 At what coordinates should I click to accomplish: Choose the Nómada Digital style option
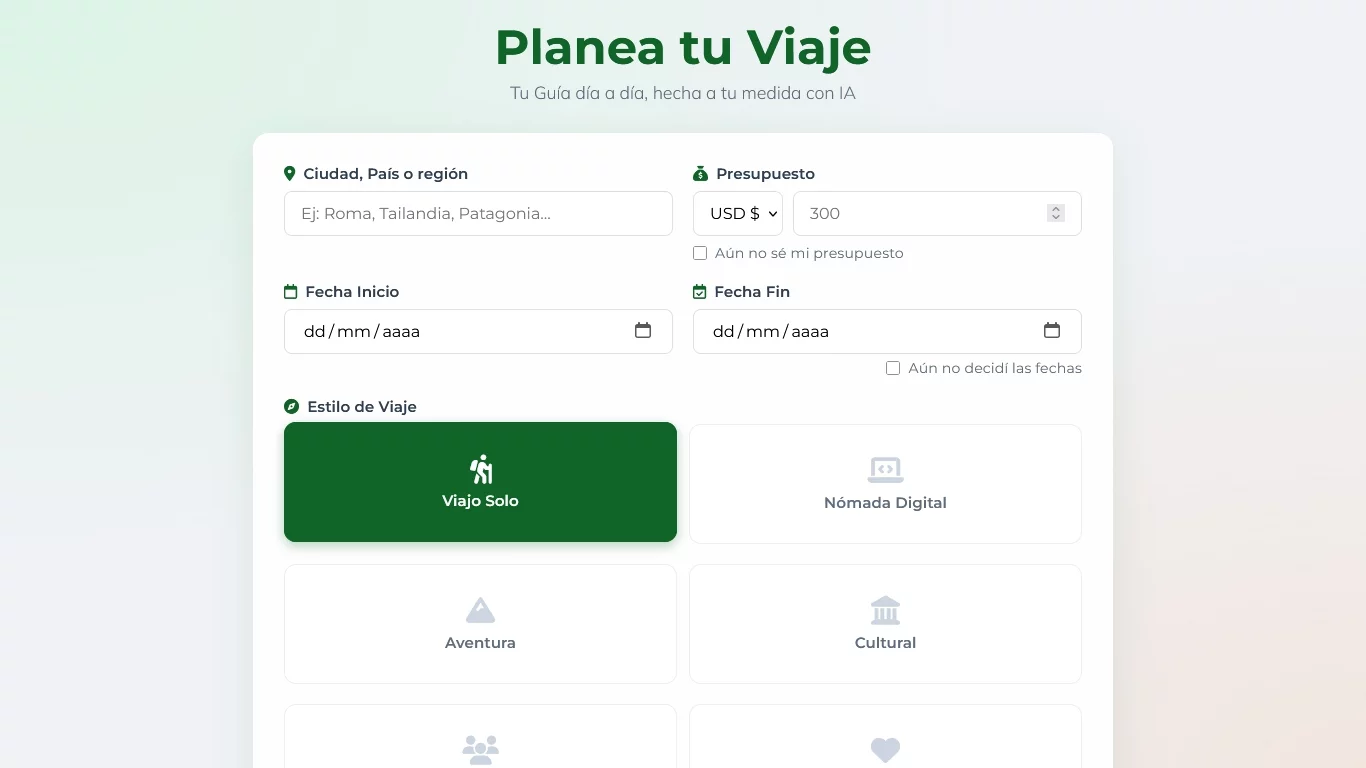coord(885,484)
